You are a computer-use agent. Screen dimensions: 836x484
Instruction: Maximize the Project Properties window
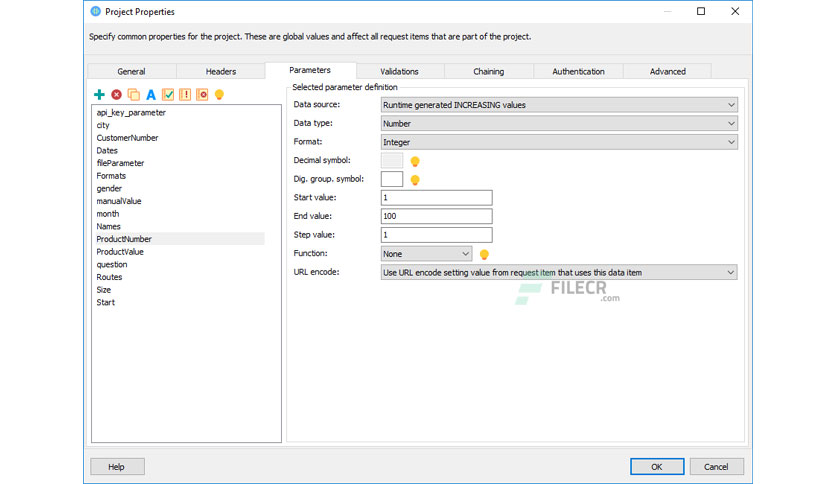tap(701, 11)
